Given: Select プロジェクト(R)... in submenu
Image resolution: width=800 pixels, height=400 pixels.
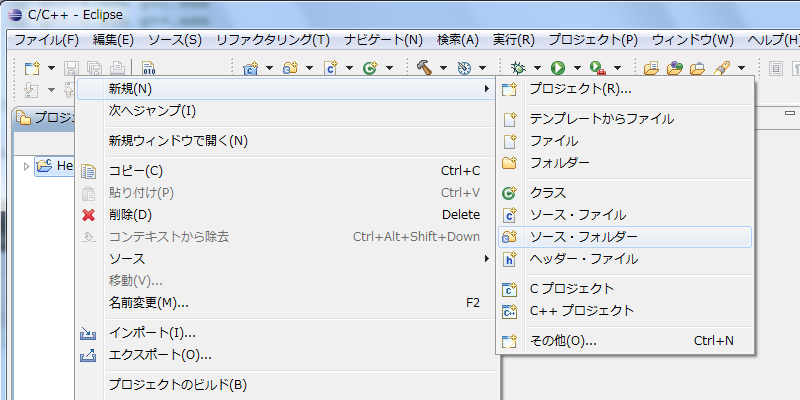Looking at the screenshot, I should coord(624,89).
